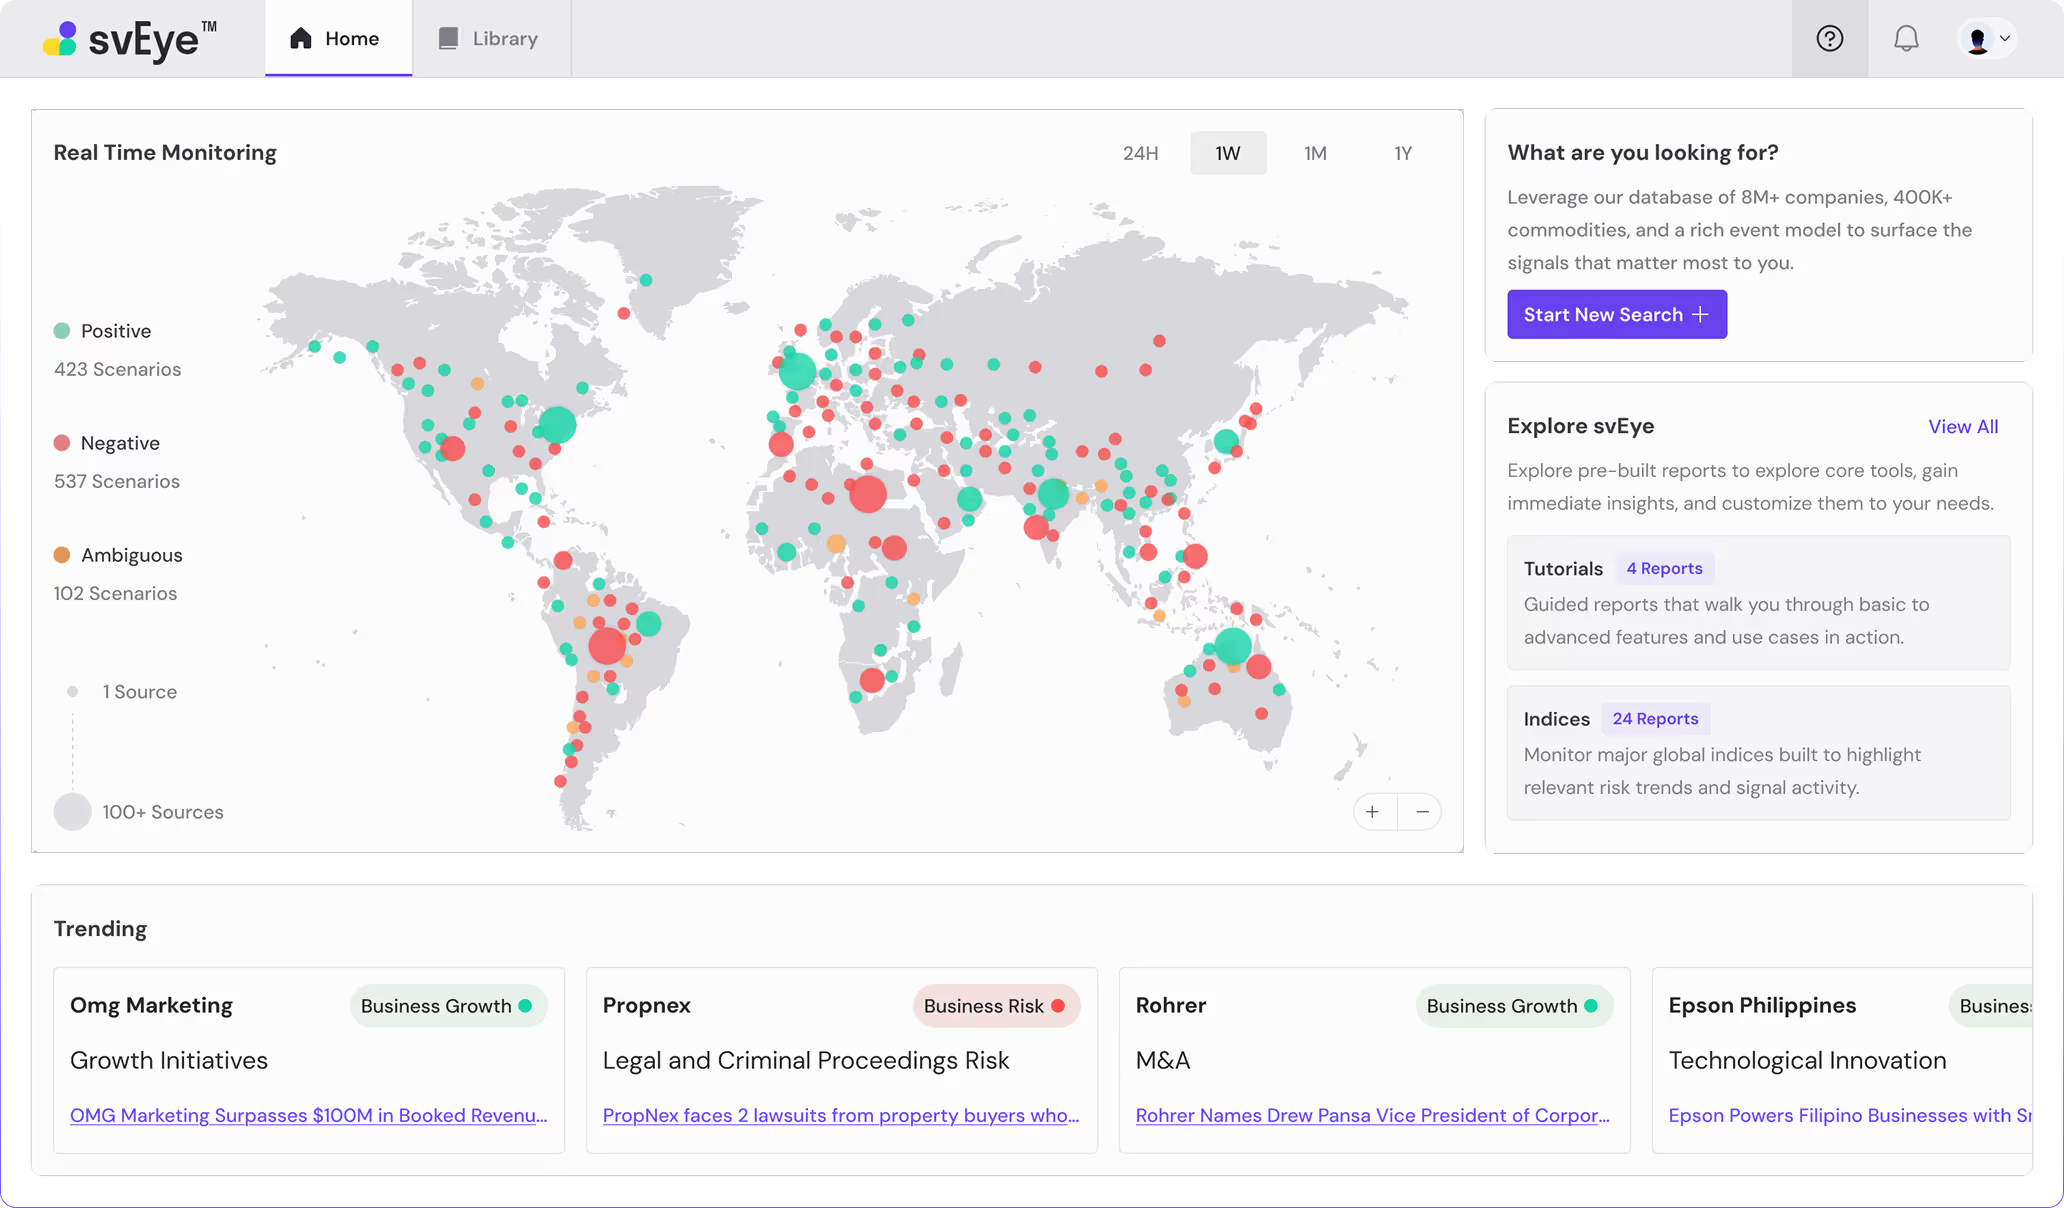Switch to the Library tab

[x=504, y=38]
